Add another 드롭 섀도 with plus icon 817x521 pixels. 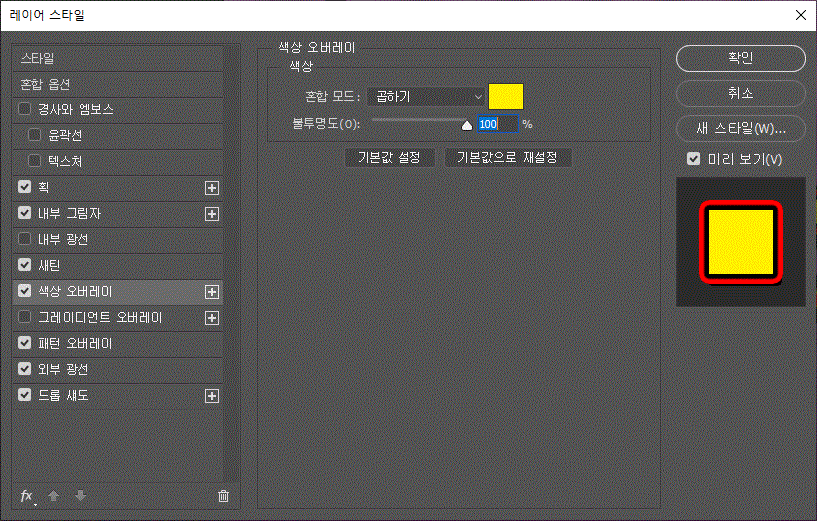click(212, 396)
